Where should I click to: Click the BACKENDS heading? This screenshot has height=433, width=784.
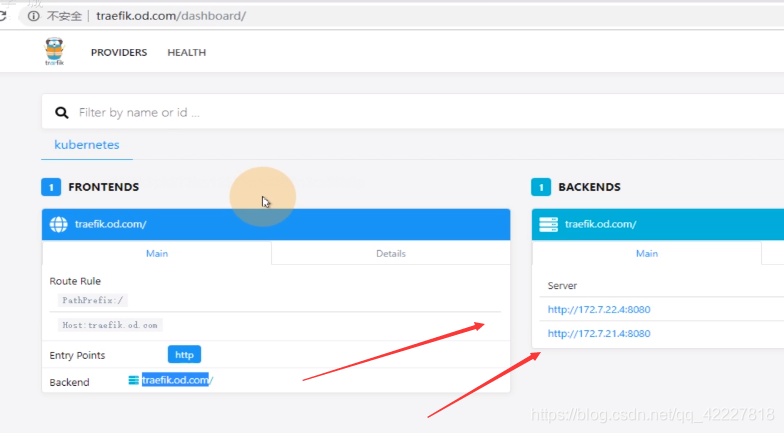[590, 187]
